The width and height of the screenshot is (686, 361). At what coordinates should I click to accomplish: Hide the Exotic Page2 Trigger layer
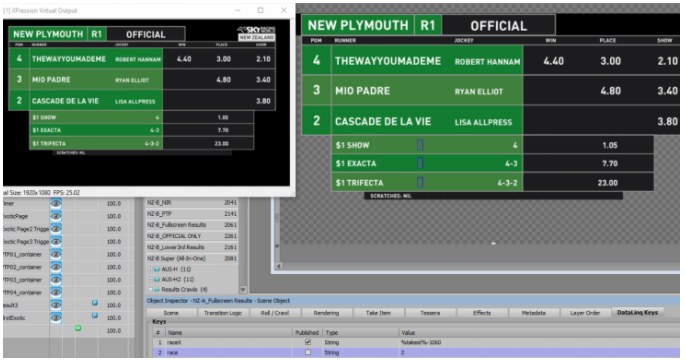[56, 229]
